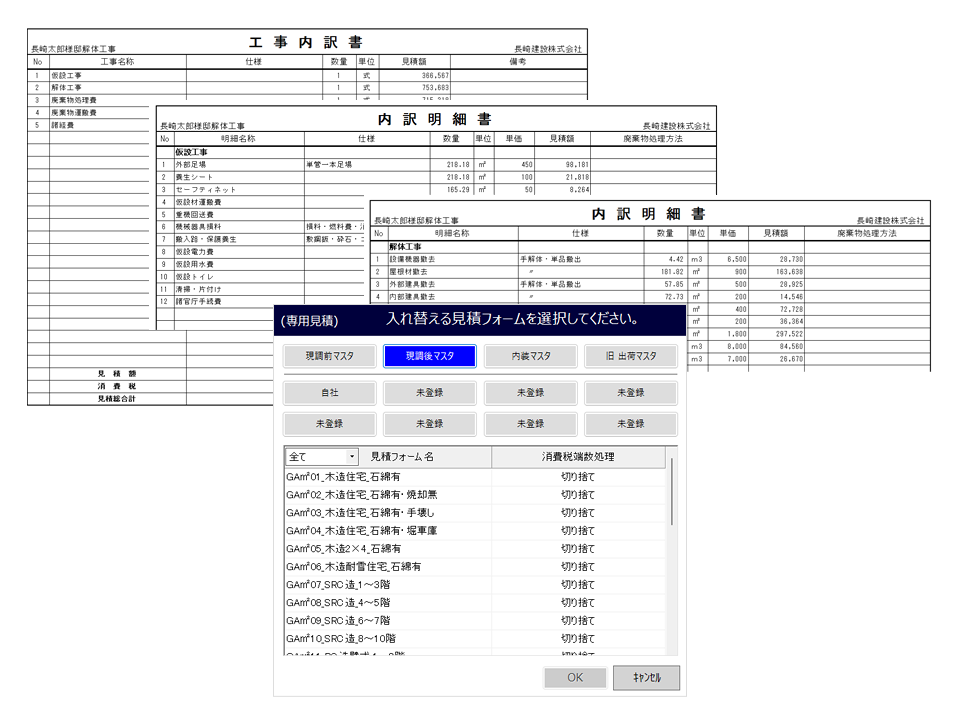Choose the 内装マスタ button
This screenshot has height=720, width=960.
click(x=531, y=356)
